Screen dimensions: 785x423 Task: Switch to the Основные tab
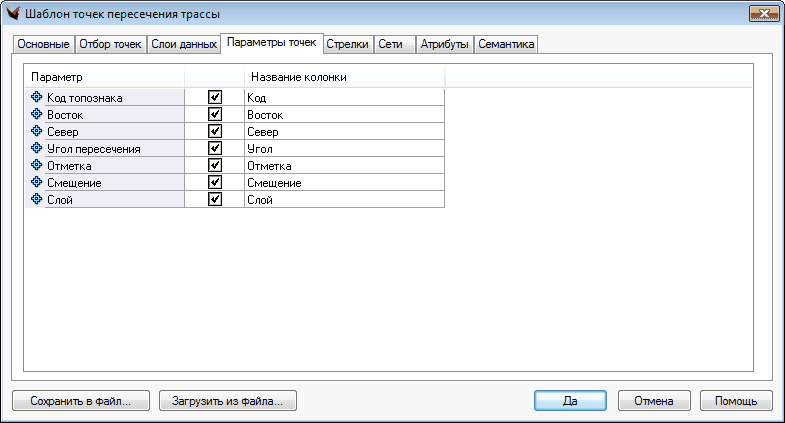[43, 45]
